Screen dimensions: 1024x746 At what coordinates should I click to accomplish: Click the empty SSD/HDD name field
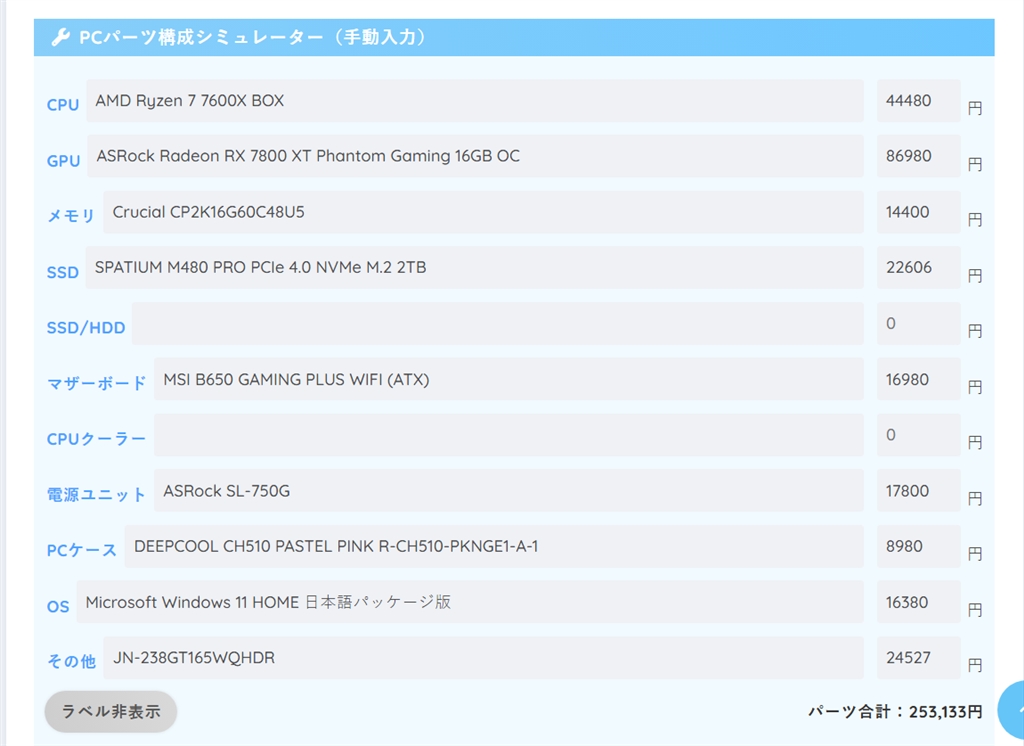(498, 323)
